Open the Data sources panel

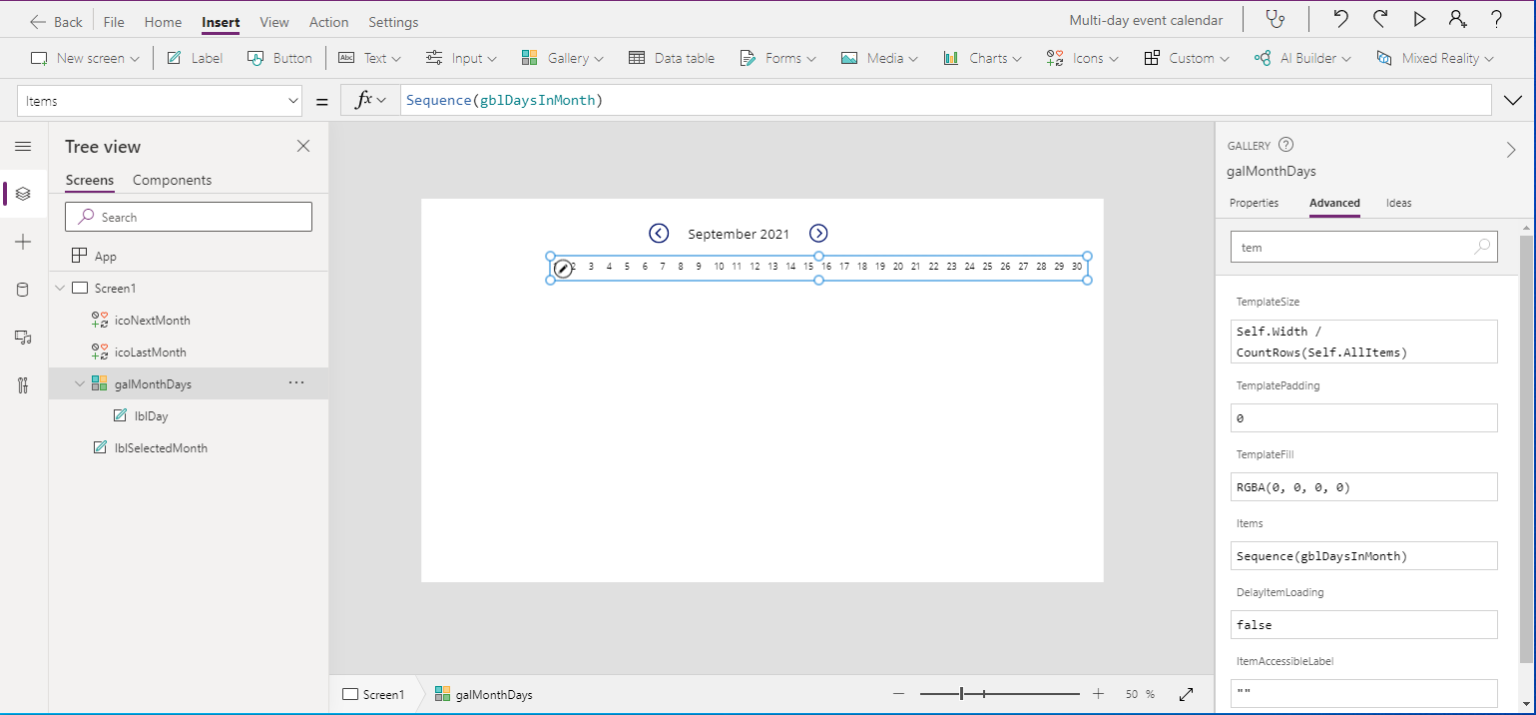pyautogui.click(x=23, y=289)
